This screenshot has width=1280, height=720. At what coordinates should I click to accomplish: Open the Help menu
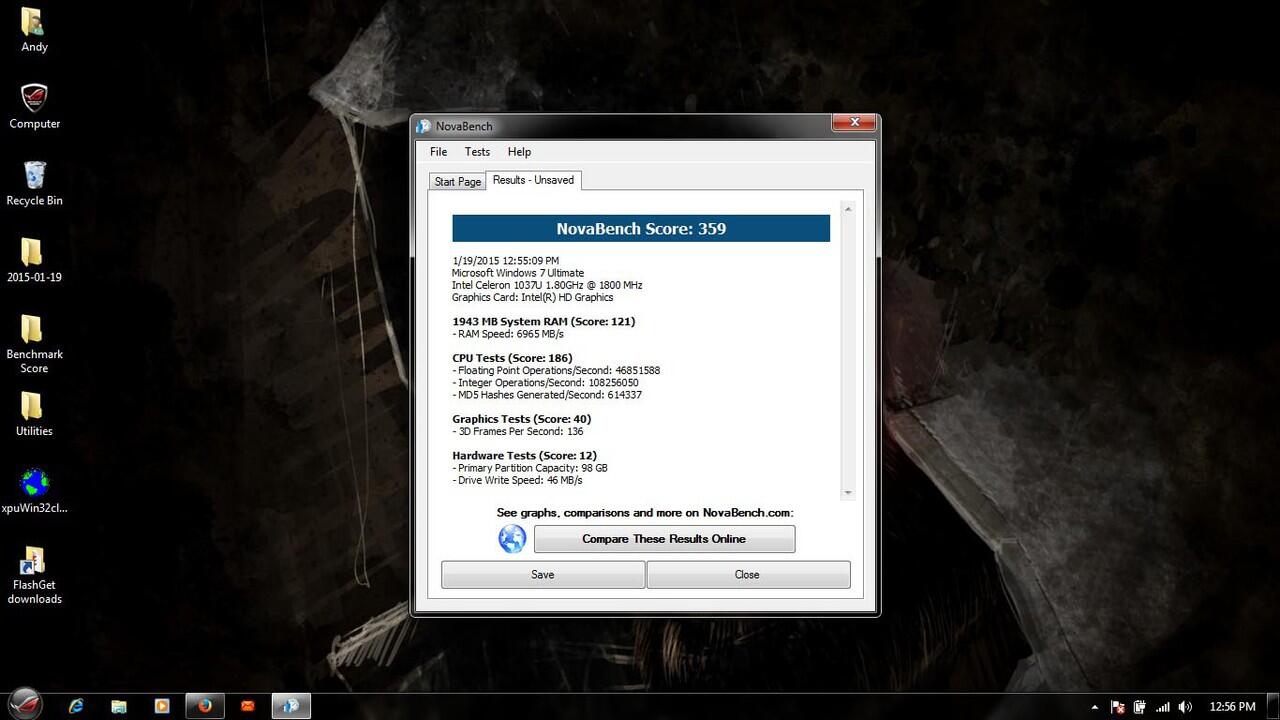(x=519, y=152)
